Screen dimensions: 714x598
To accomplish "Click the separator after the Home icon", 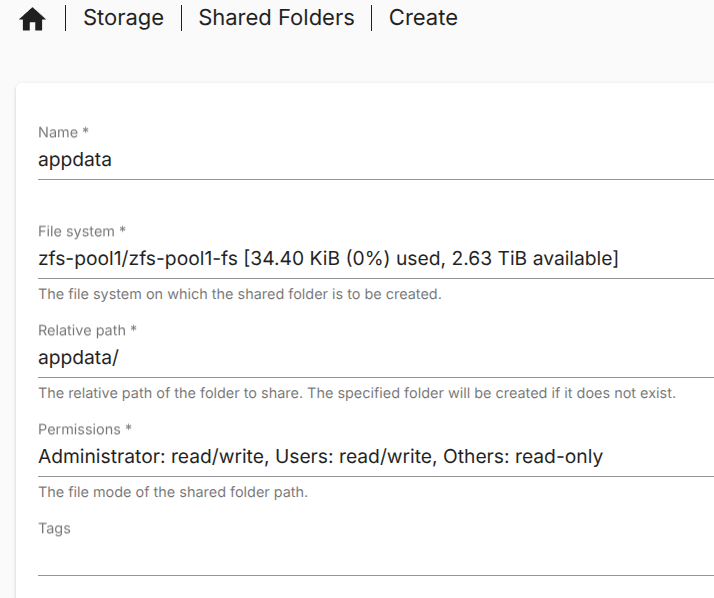I will click(x=65, y=18).
